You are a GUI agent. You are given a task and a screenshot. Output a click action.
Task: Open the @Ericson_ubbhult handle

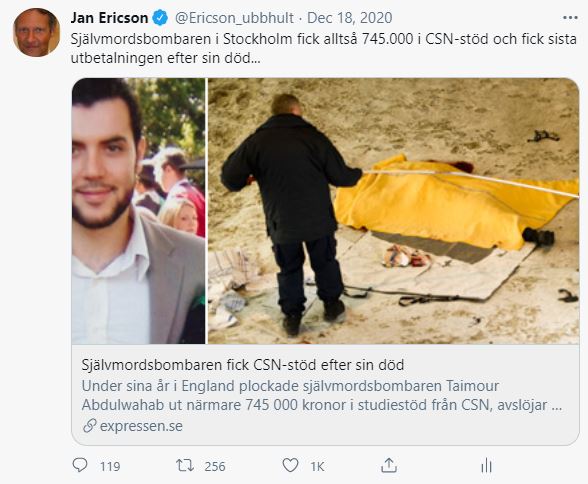234,18
